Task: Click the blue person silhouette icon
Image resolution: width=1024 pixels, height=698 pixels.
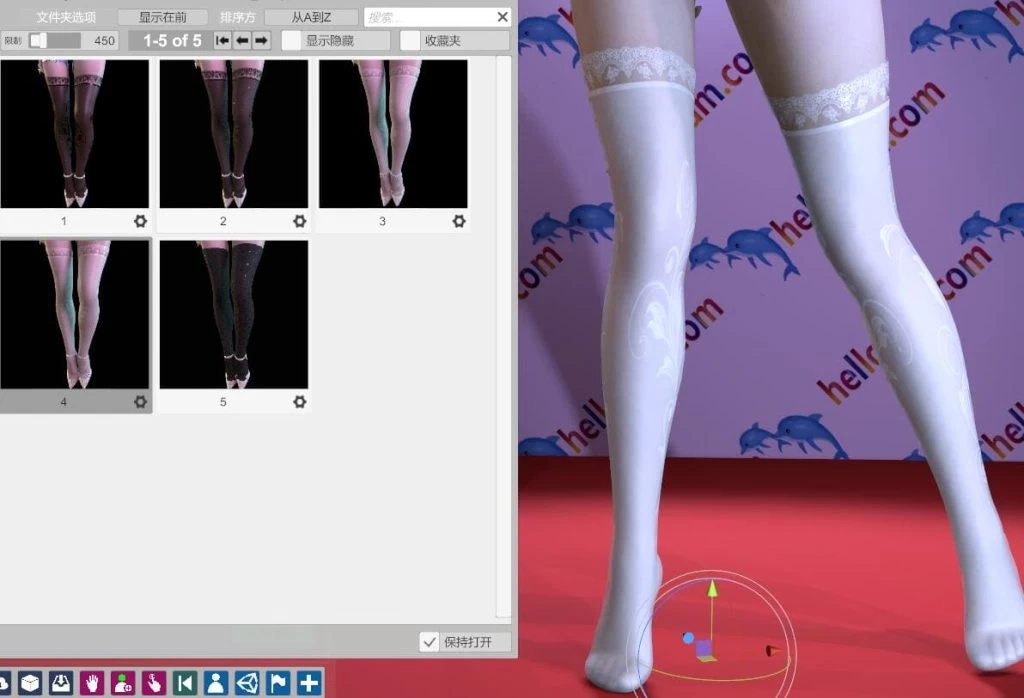Action: 215,683
